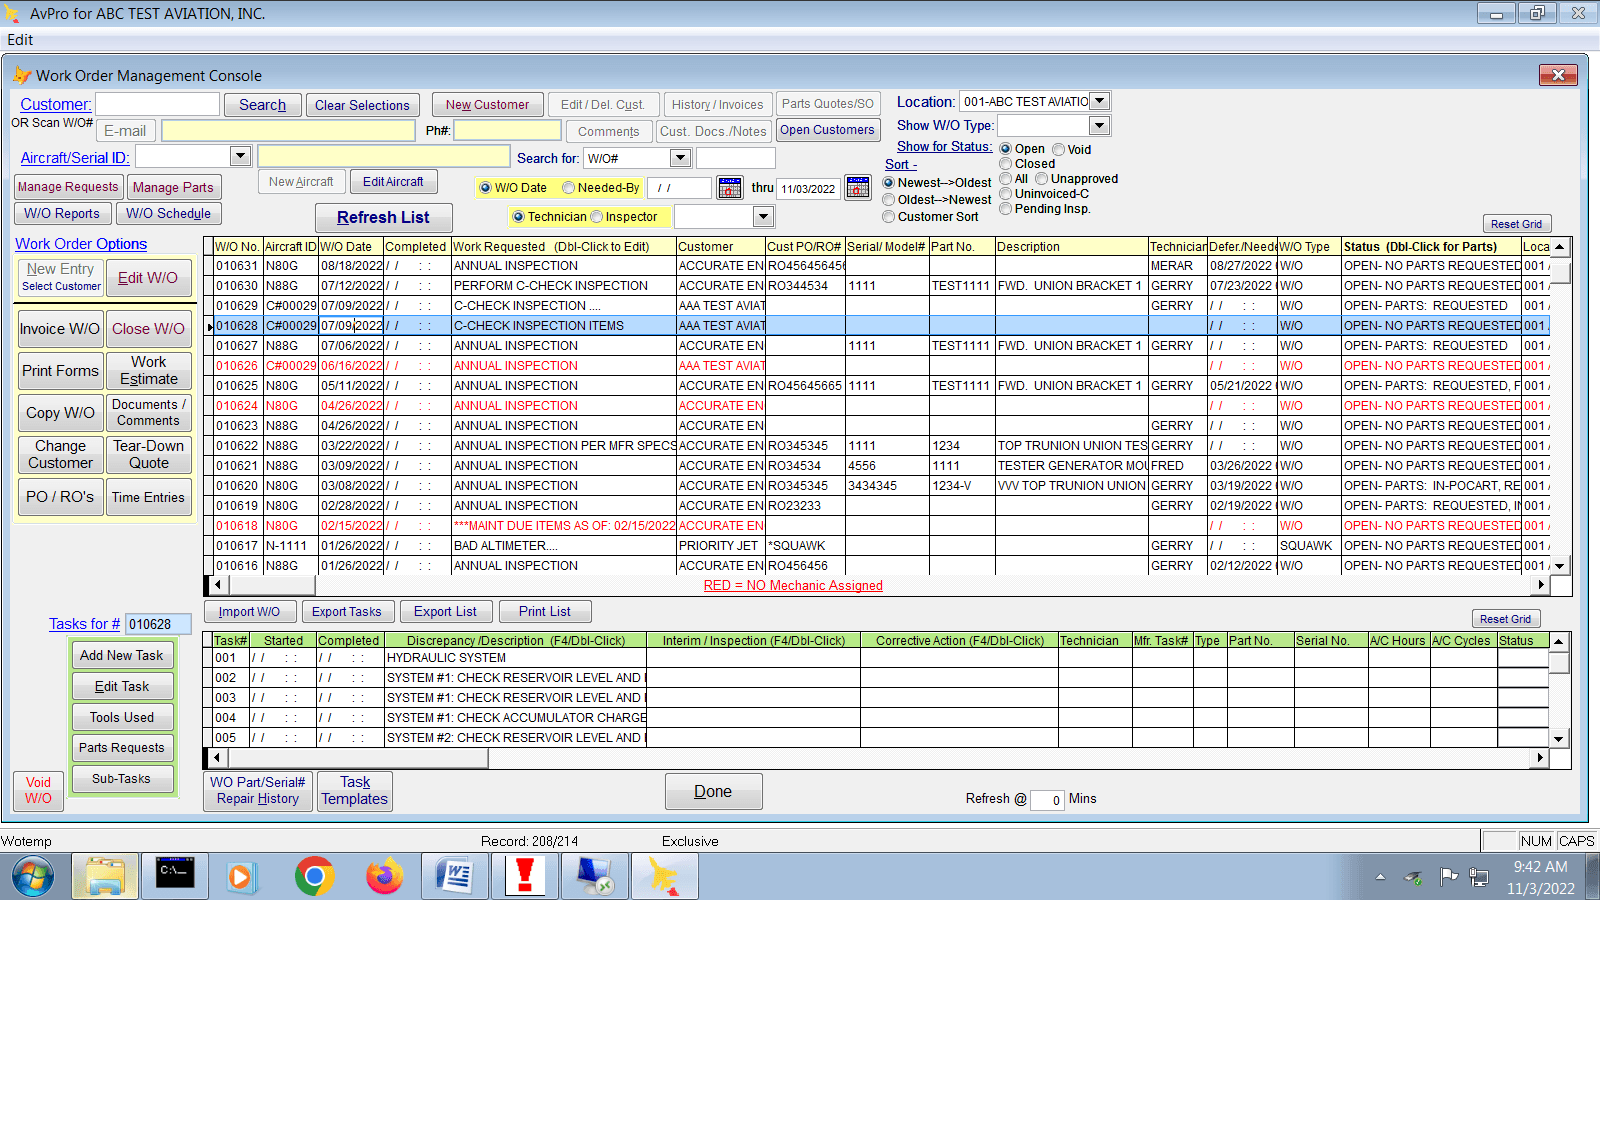Open the Edit menu
This screenshot has height=1134, width=1600.
[x=20, y=40]
